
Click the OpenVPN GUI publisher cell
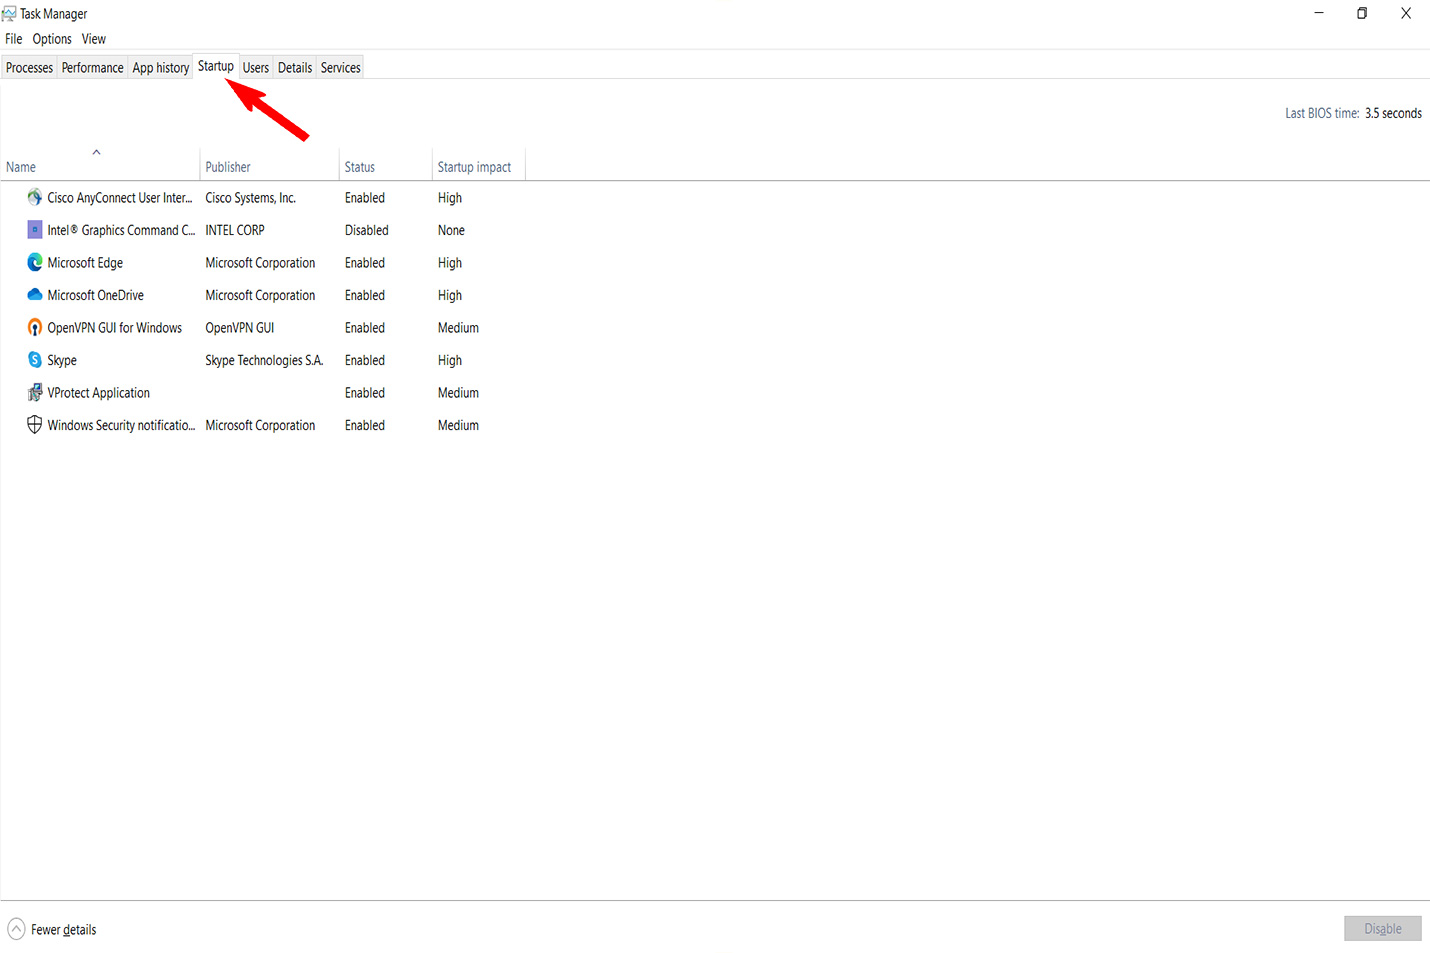coord(240,328)
